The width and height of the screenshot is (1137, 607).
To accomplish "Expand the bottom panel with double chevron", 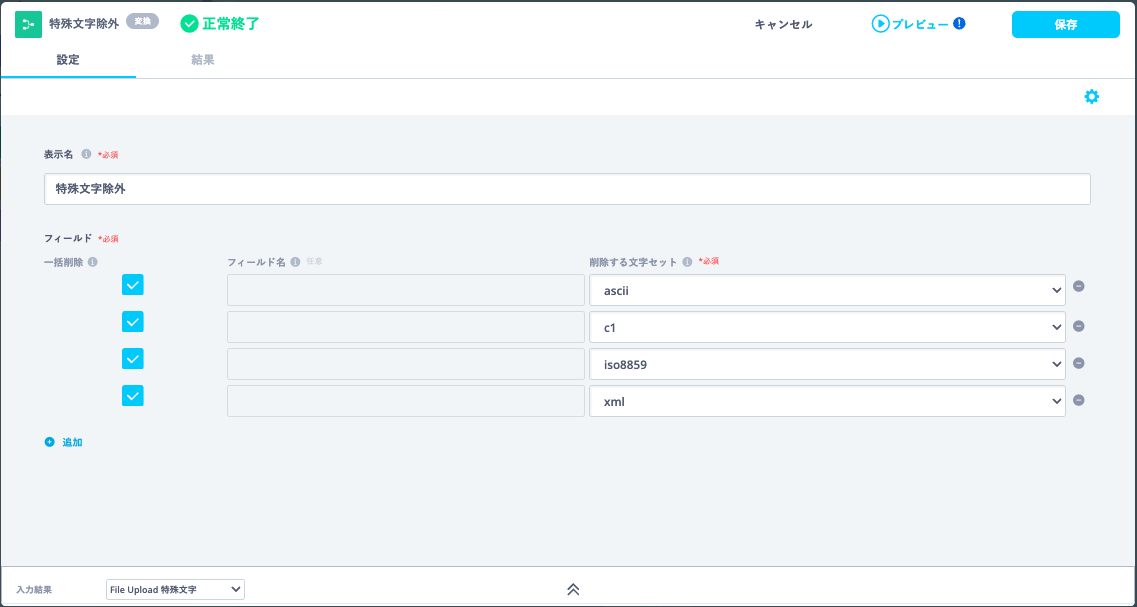I will click(x=573, y=590).
